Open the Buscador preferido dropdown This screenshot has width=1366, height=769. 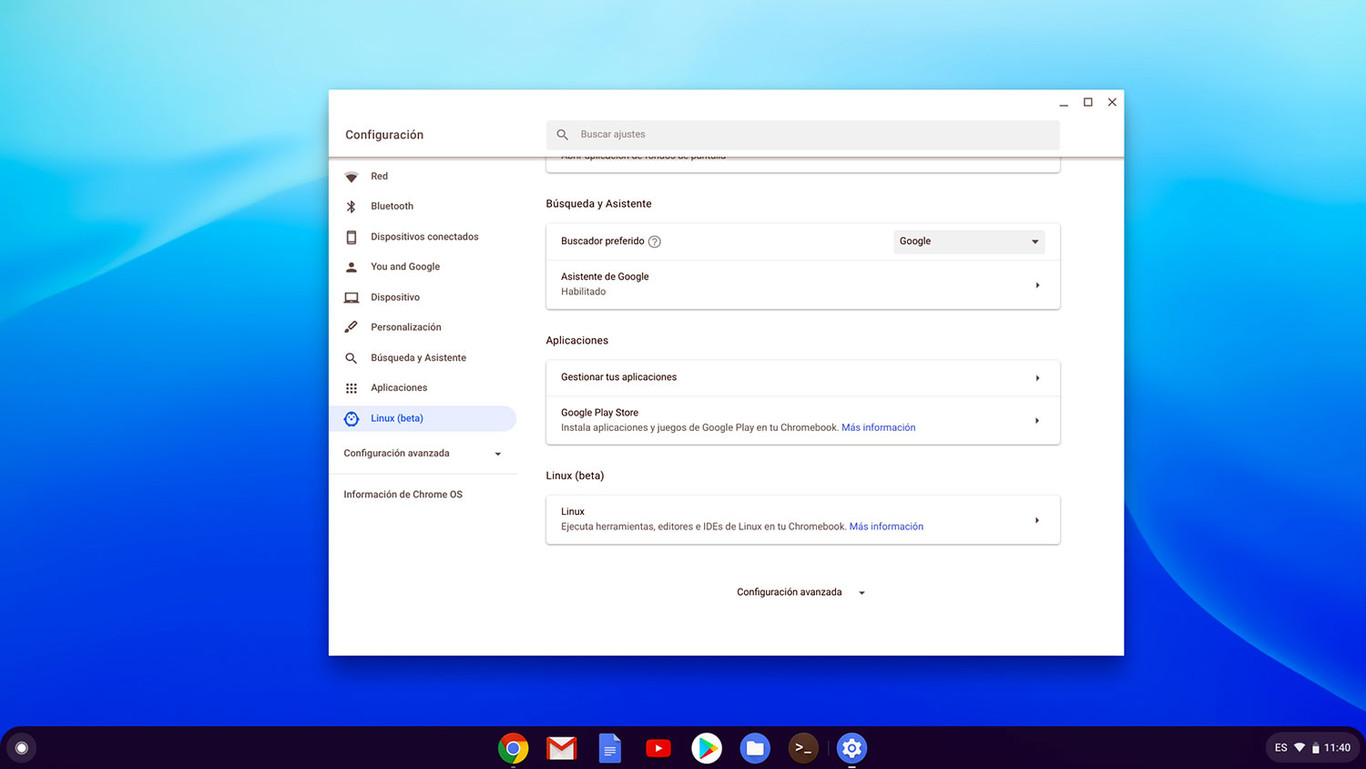(967, 241)
